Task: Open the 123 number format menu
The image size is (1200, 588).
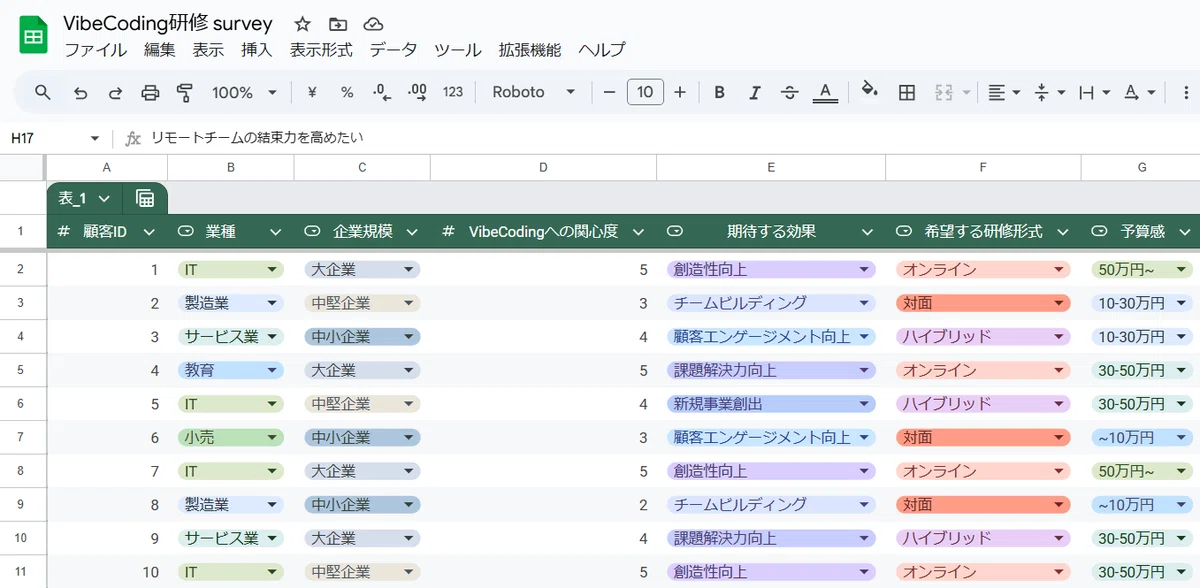Action: coord(453,92)
